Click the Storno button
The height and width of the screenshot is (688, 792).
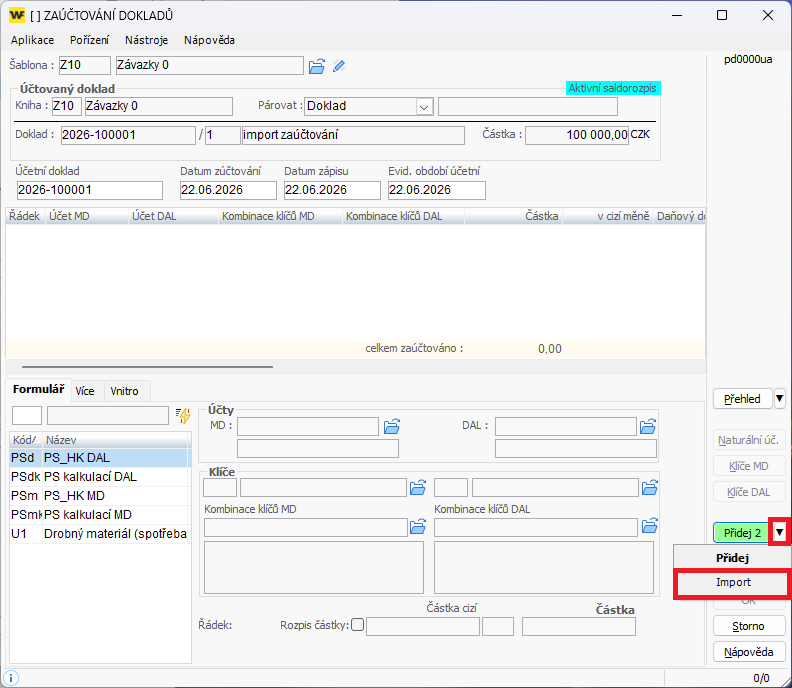749,626
